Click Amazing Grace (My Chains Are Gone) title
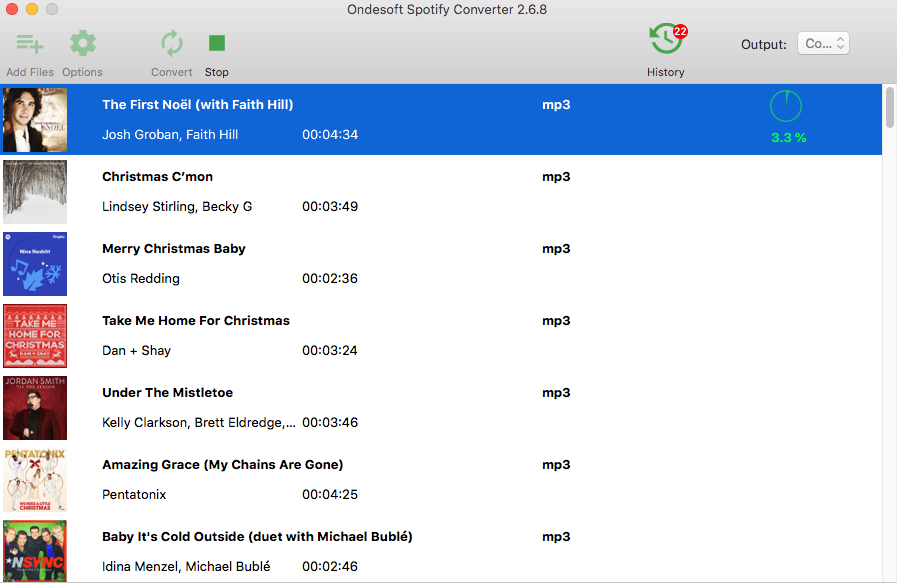 (223, 465)
